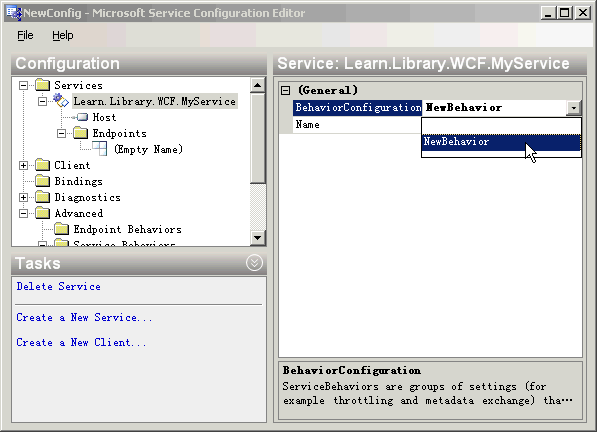Select the Diagnostics tree item label
597x432 pixels.
88,197
